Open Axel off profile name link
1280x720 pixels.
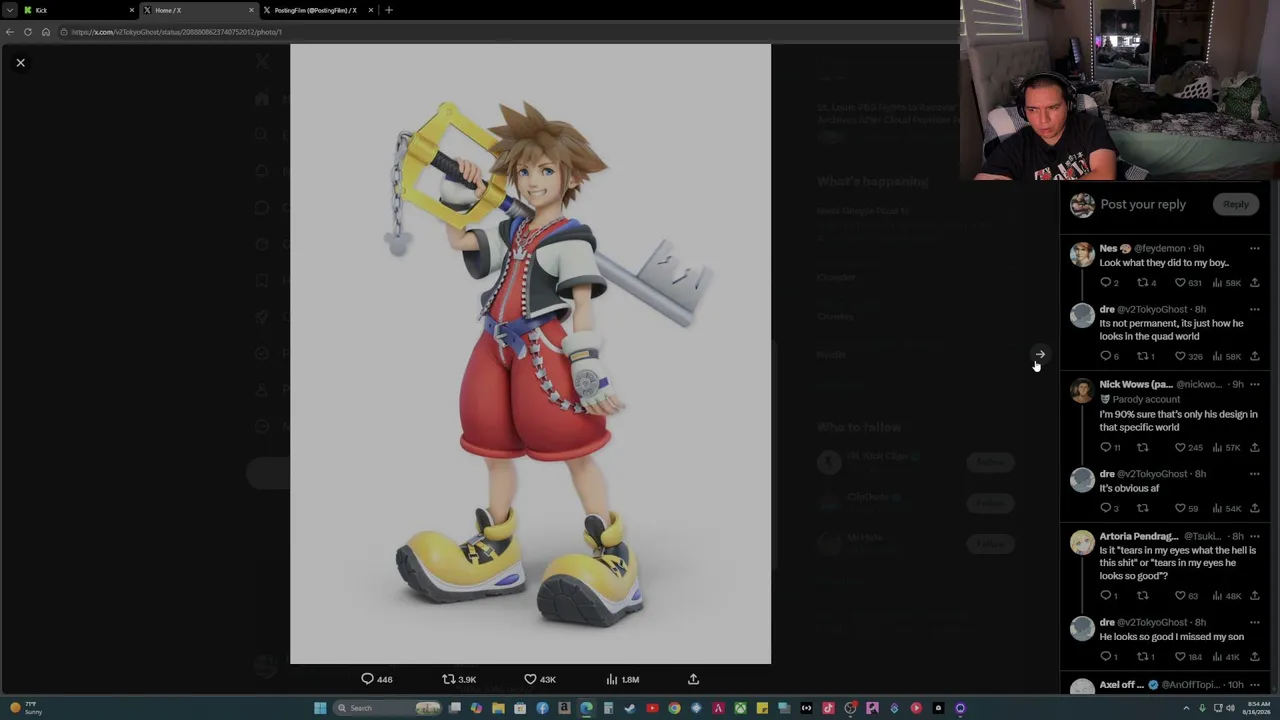[1122, 685]
